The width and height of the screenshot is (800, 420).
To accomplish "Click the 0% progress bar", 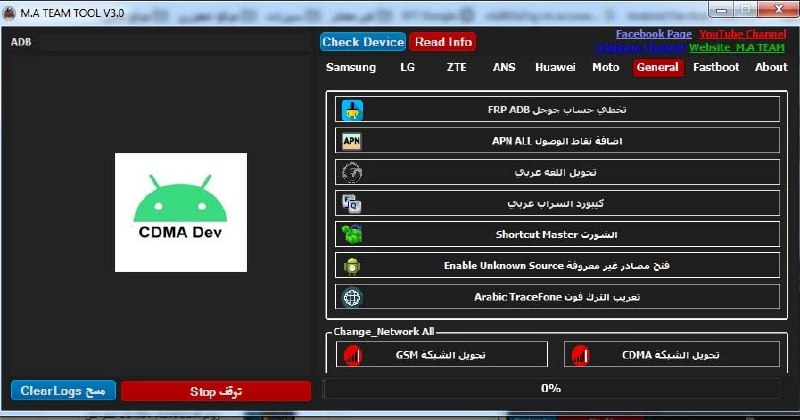I will click(551, 388).
